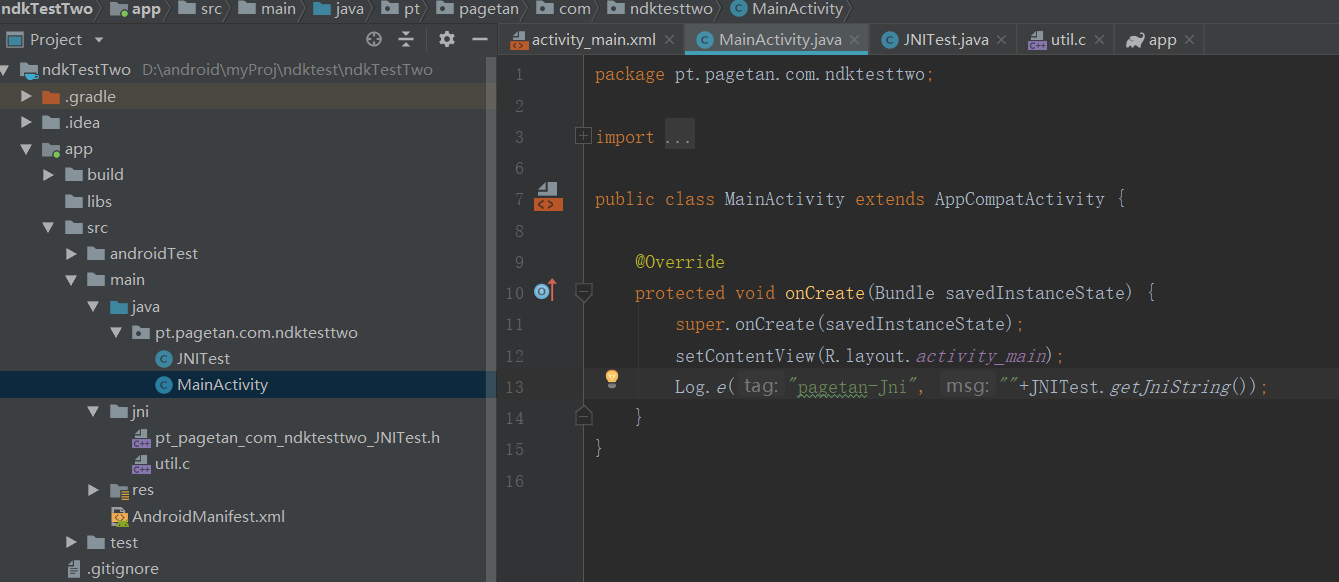Close the util.c tab
Image resolution: width=1339 pixels, height=582 pixels.
[1100, 40]
